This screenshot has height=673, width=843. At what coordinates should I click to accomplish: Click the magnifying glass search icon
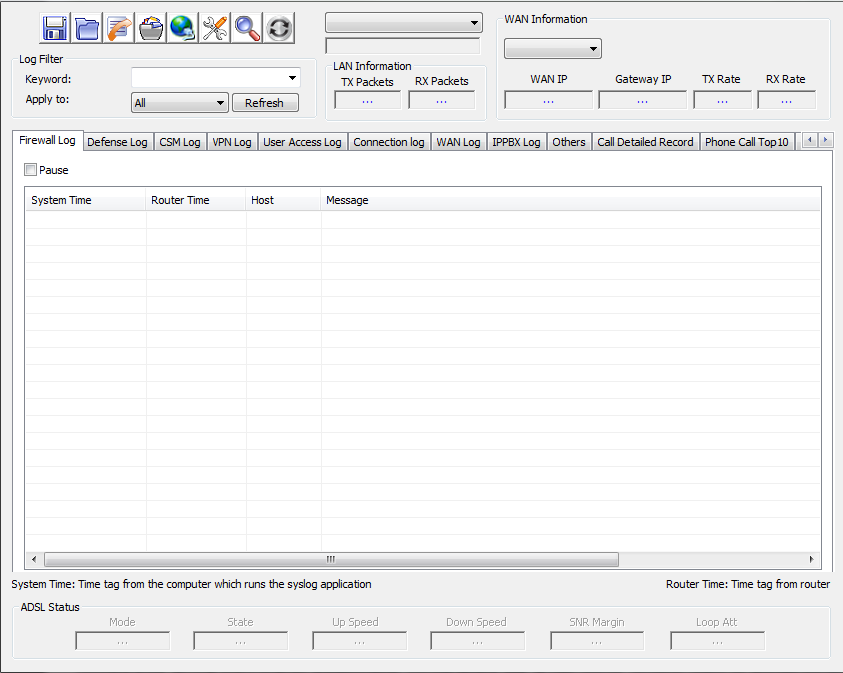tap(247, 28)
